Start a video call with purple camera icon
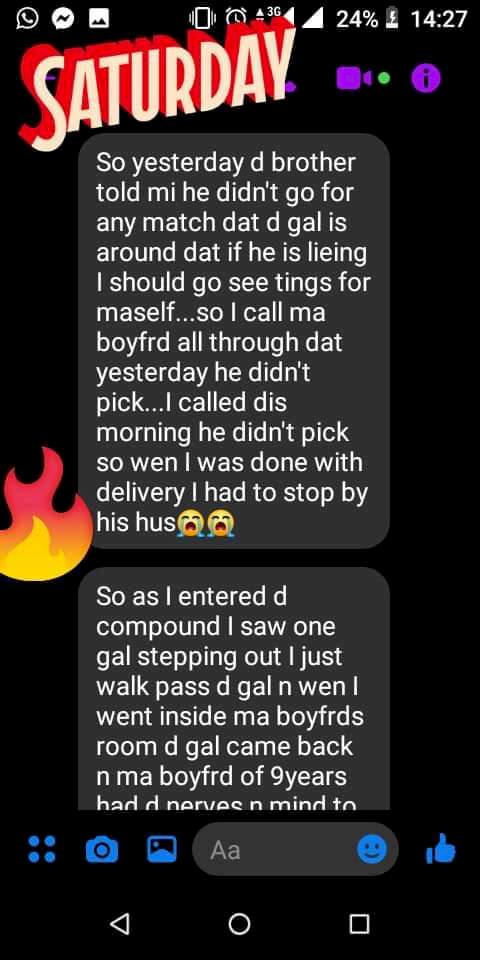 353,78
